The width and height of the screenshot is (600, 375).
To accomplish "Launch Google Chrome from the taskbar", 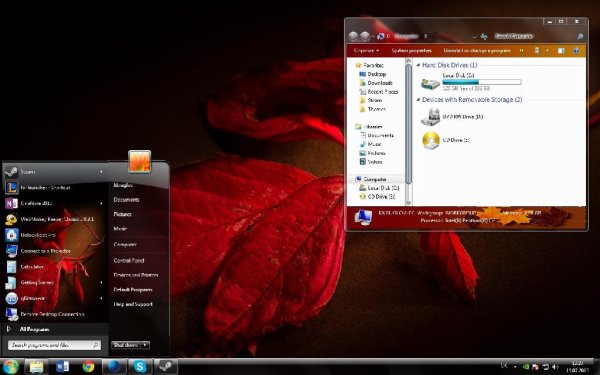I will (x=88, y=367).
